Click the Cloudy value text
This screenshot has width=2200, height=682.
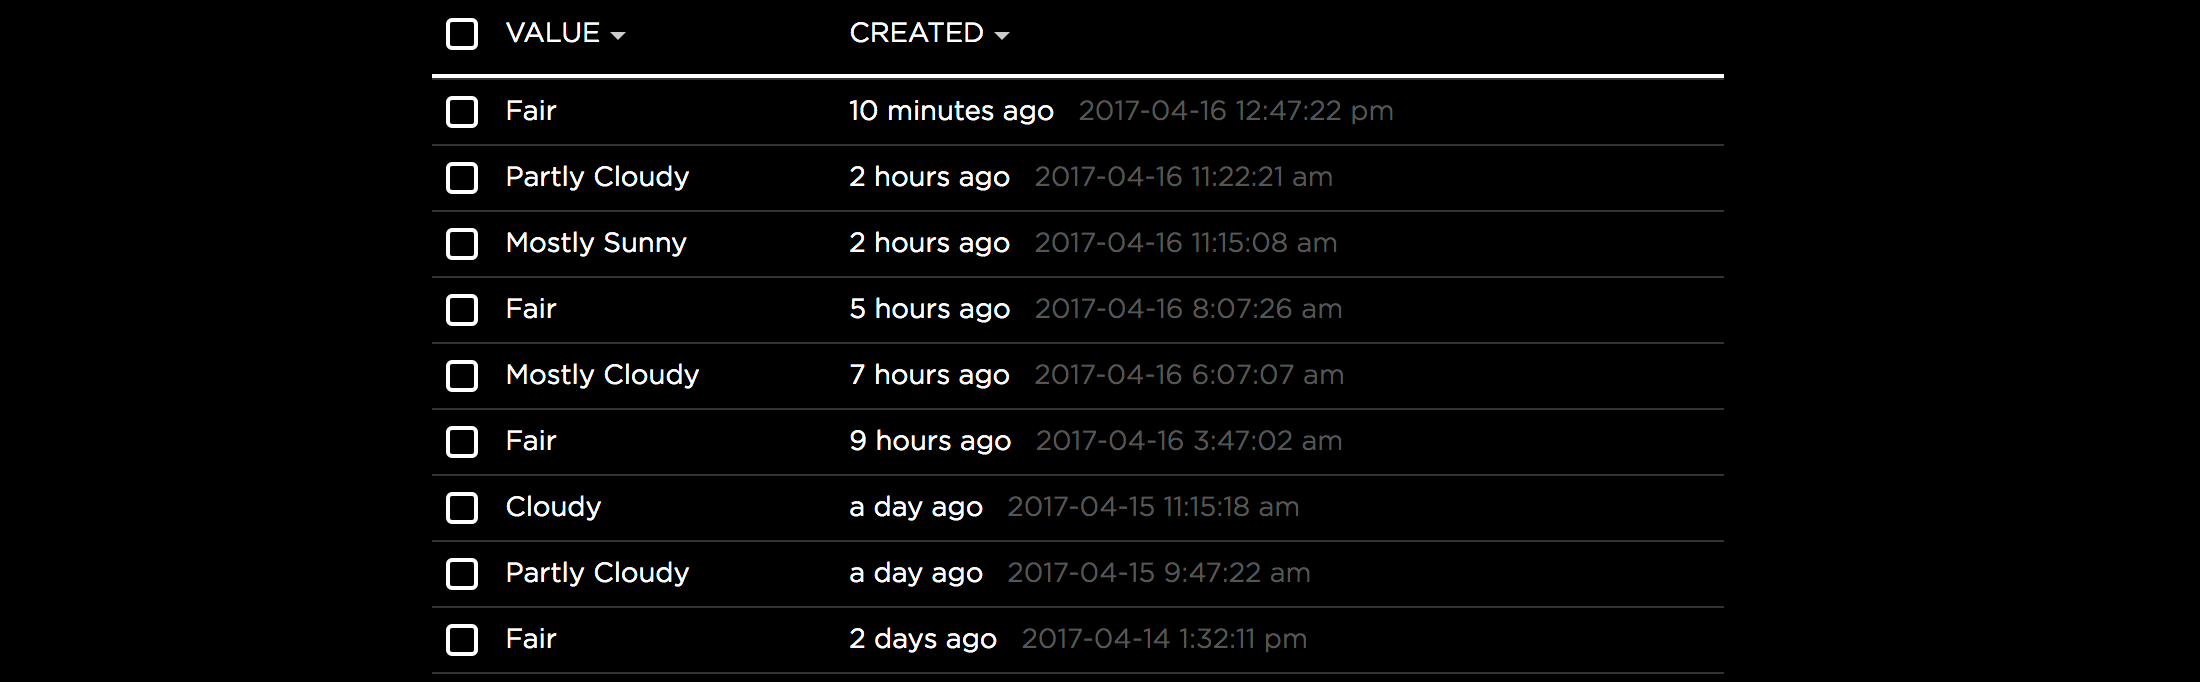coord(553,507)
